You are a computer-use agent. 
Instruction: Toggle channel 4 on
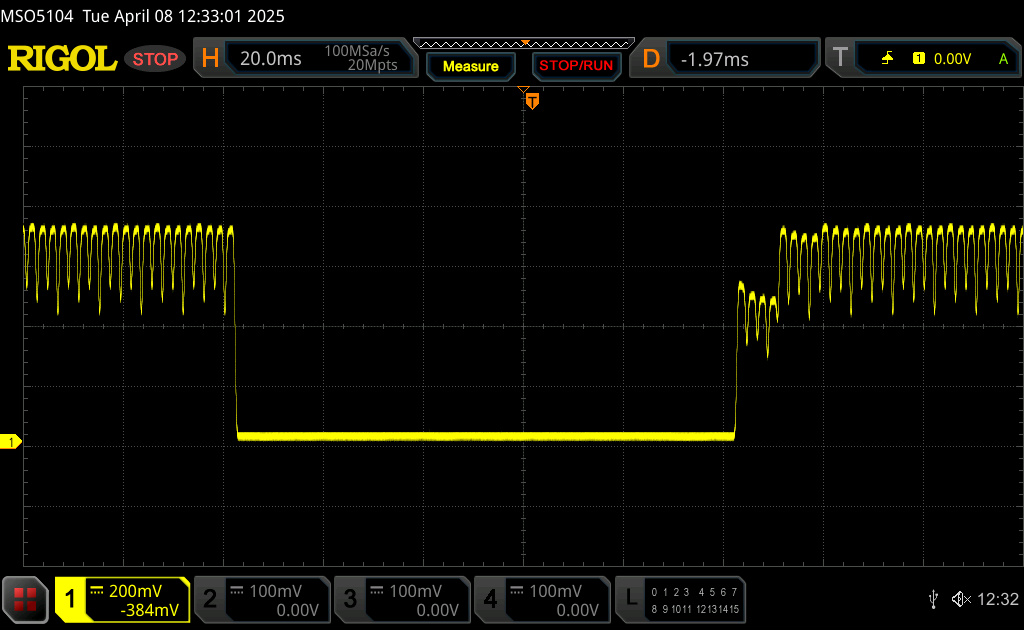tap(540, 599)
